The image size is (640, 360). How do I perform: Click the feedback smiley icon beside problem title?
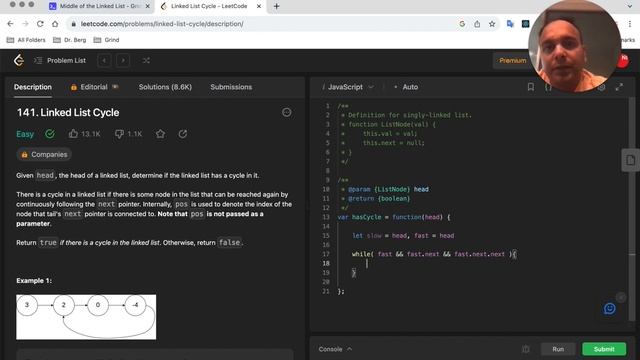click(x=287, y=112)
